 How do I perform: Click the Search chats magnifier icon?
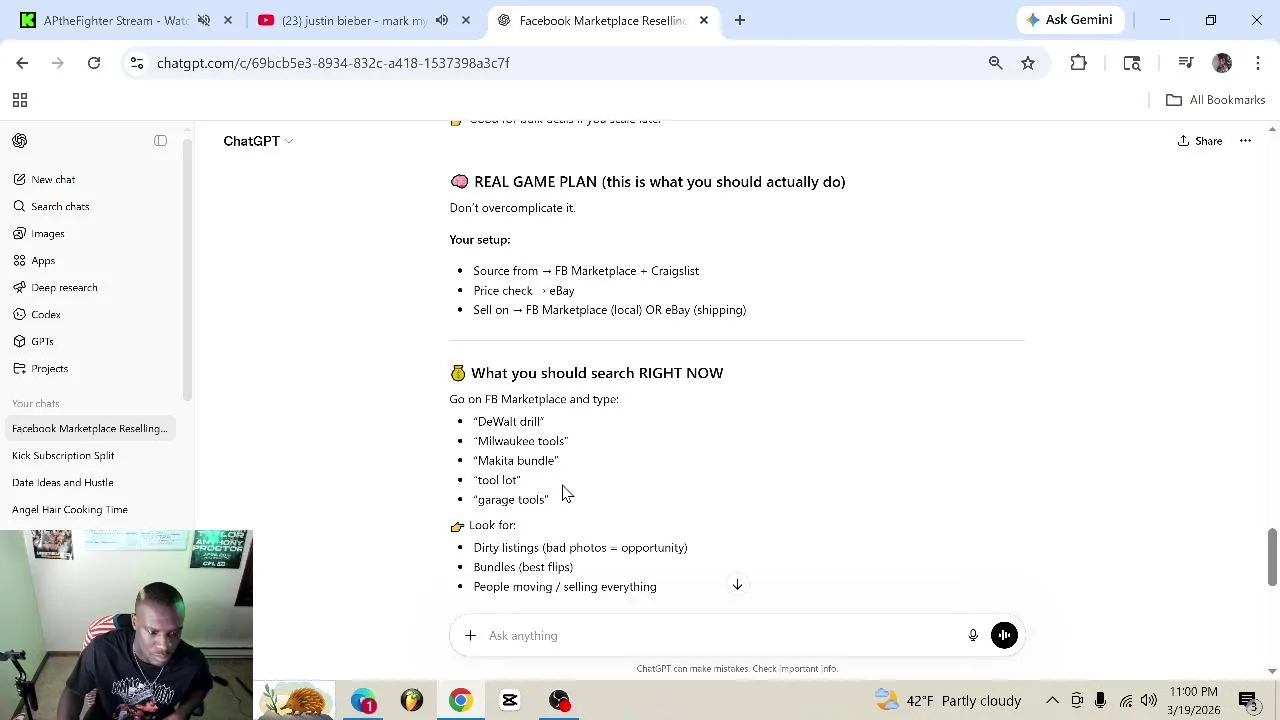tap(19, 206)
